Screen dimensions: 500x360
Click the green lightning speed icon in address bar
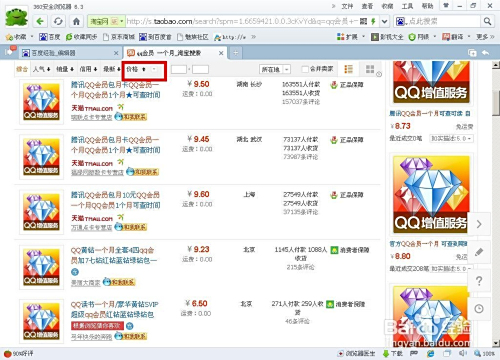[373, 22]
